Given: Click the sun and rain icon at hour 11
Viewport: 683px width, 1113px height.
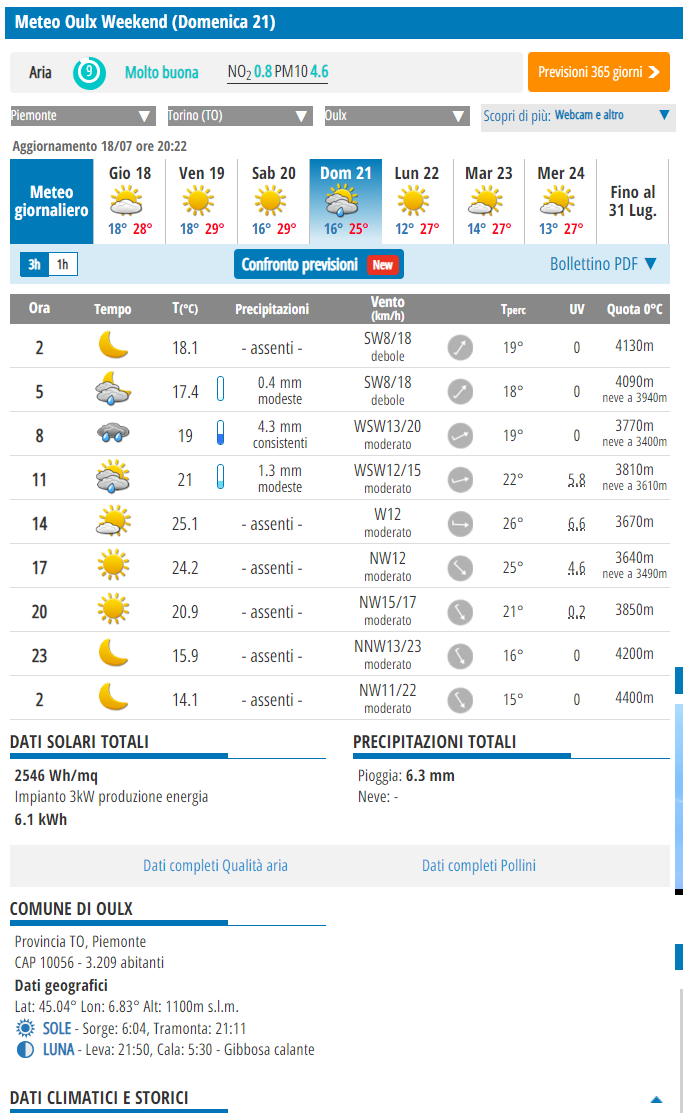Looking at the screenshot, I should [x=113, y=477].
